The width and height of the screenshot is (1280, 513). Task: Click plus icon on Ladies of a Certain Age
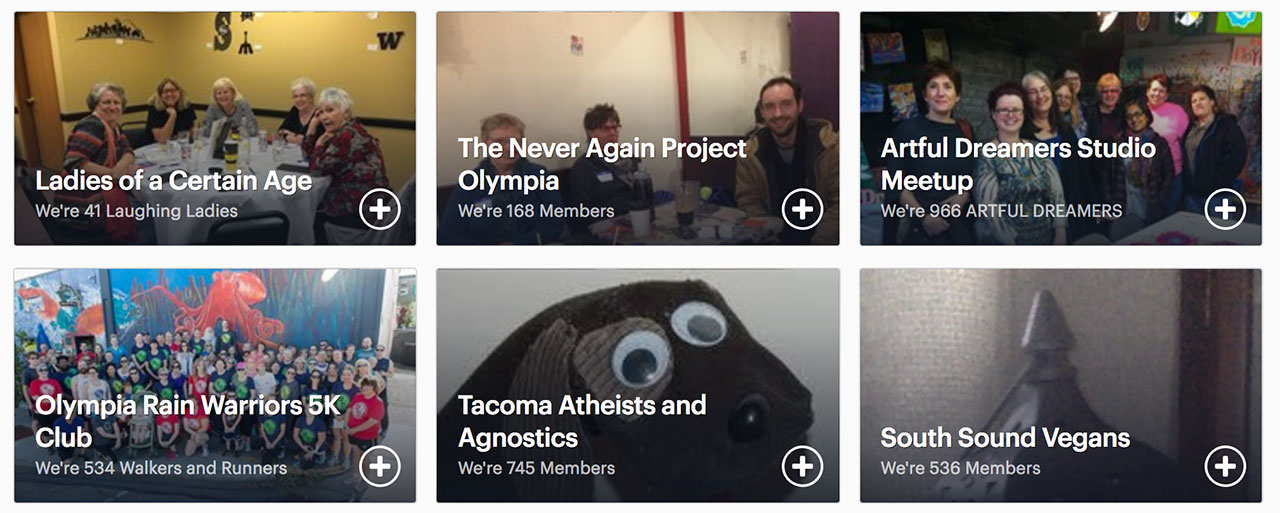(x=380, y=209)
